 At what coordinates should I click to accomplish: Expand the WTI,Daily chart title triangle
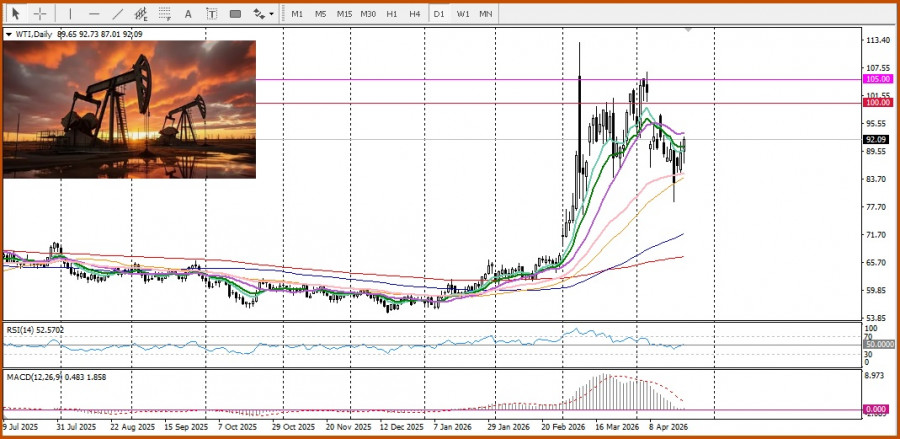click(9, 34)
